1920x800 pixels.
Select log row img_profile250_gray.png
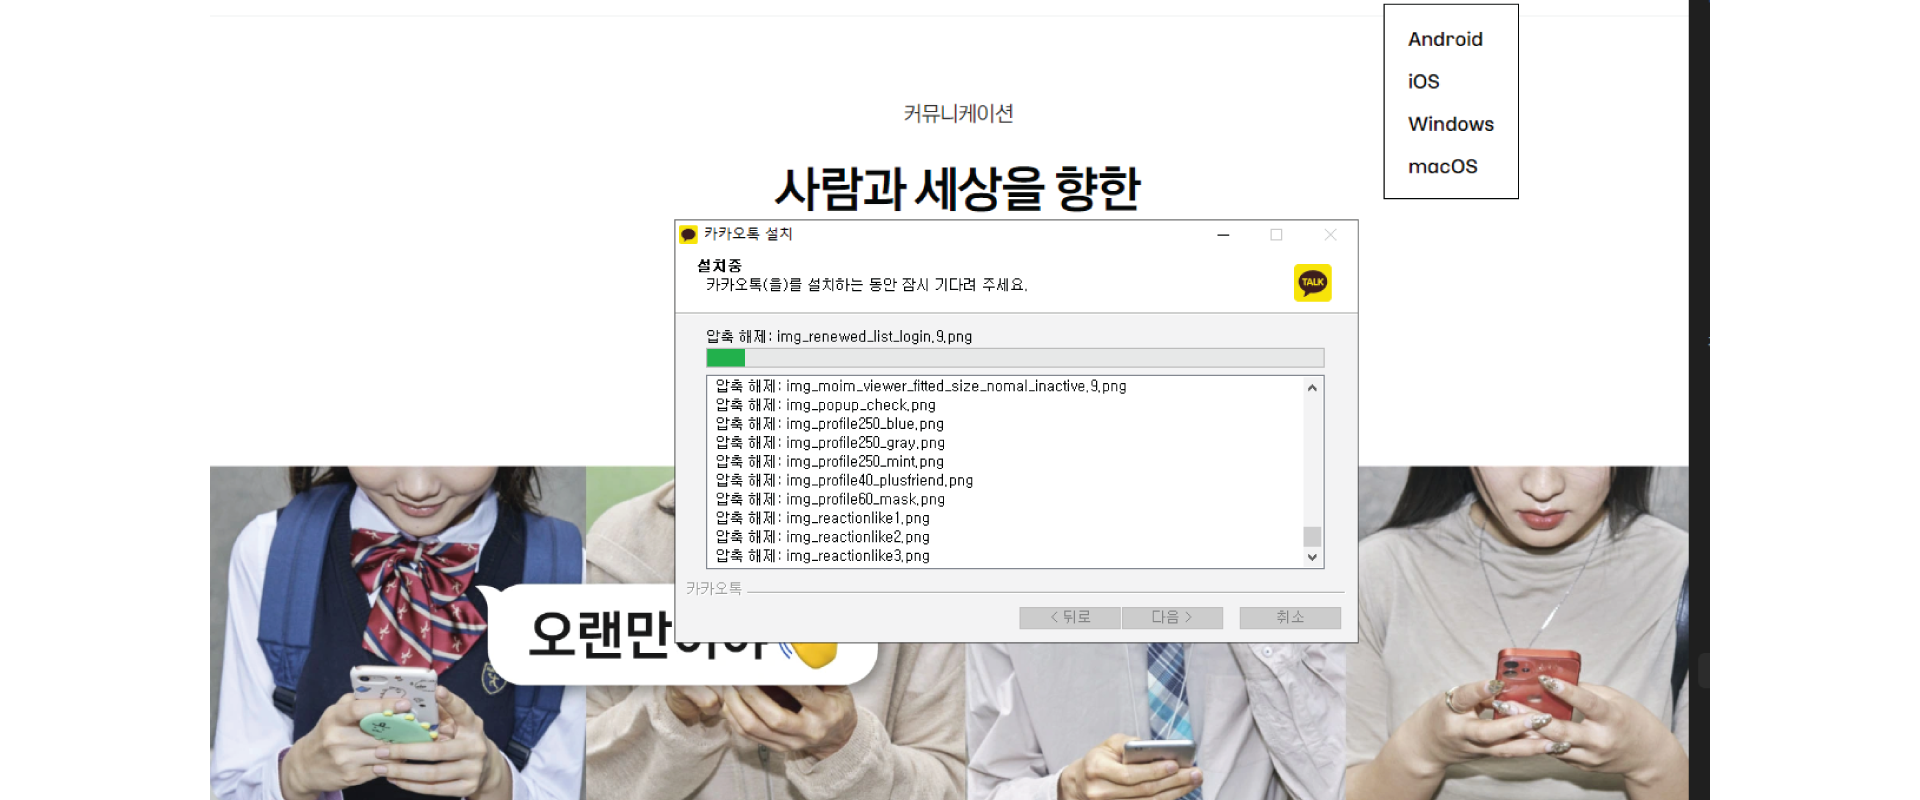[830, 443]
